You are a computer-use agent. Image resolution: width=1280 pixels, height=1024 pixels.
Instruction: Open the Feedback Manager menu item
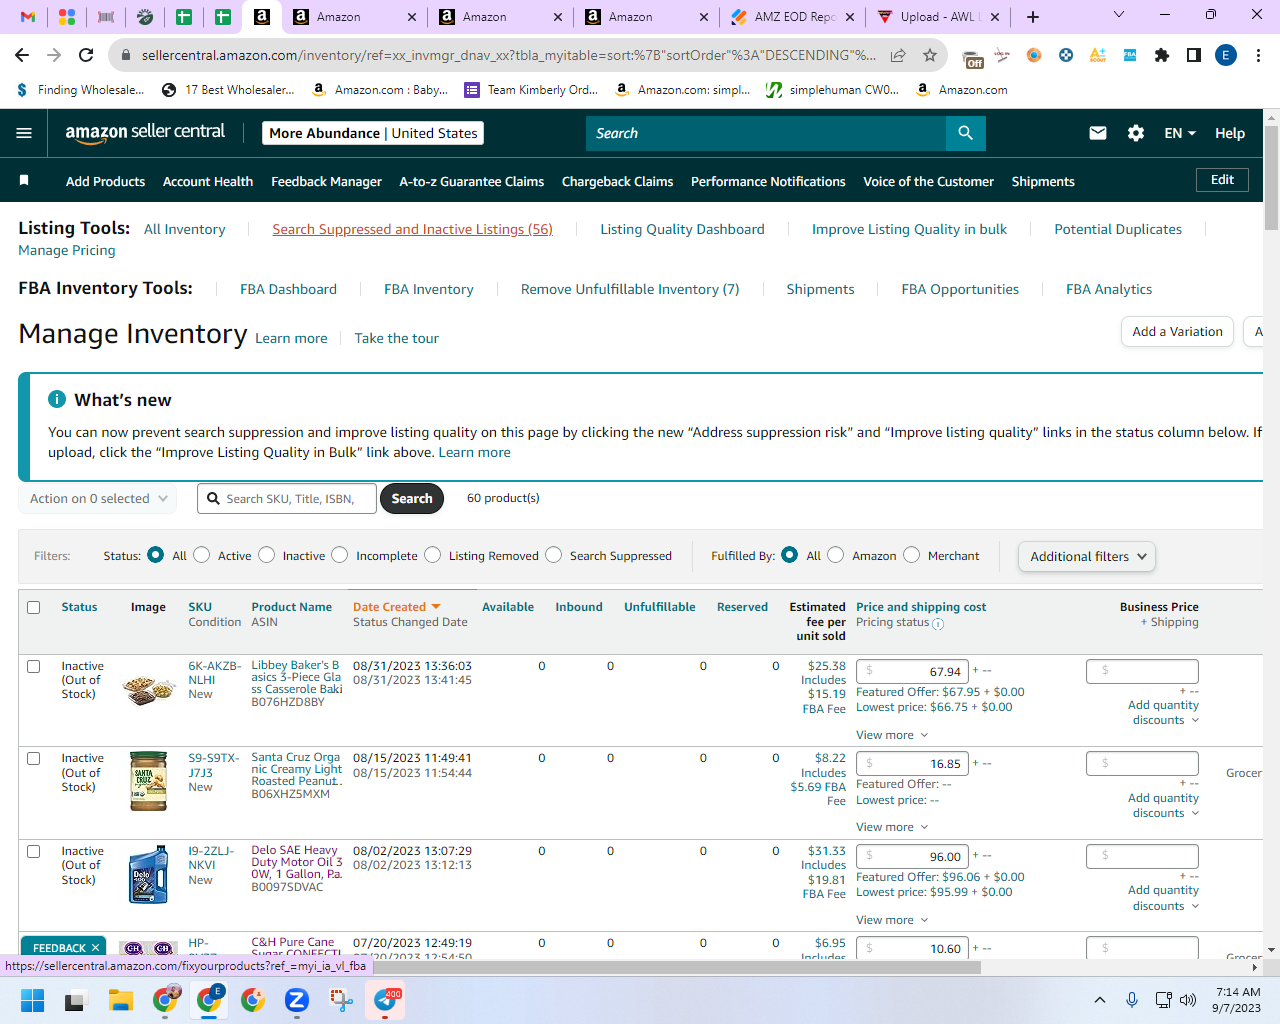click(326, 181)
